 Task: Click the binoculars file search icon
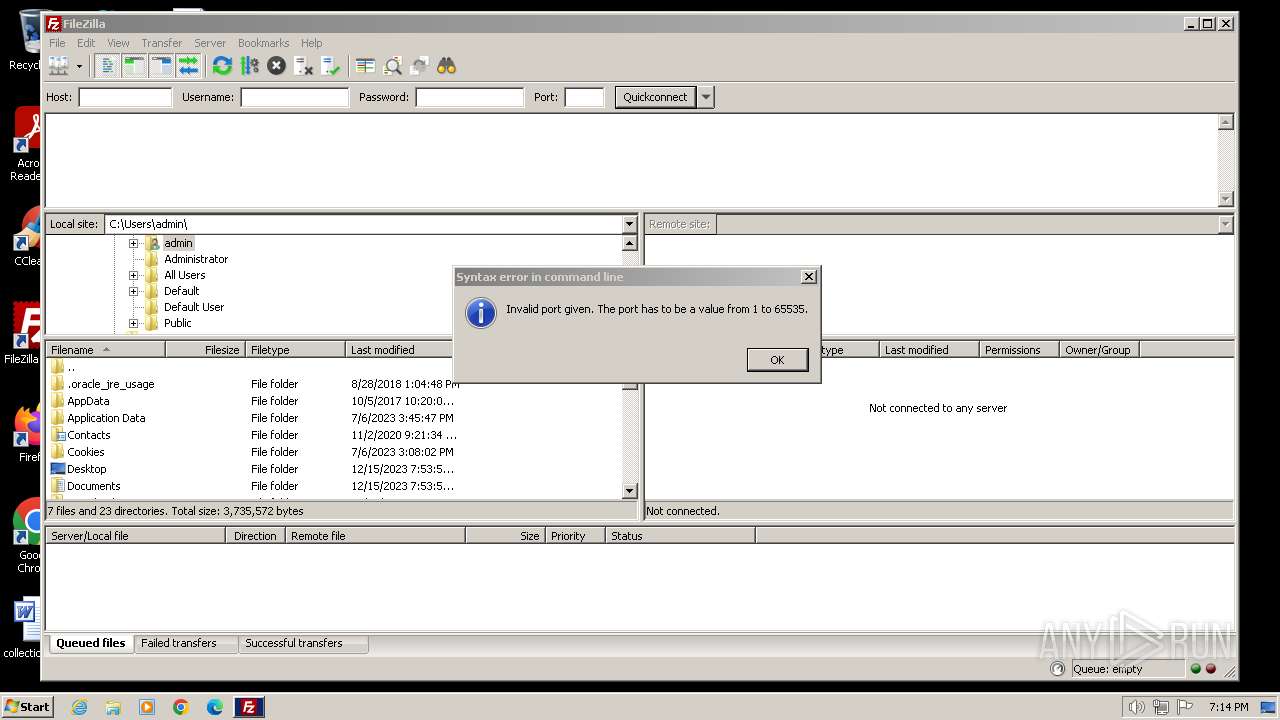446,66
